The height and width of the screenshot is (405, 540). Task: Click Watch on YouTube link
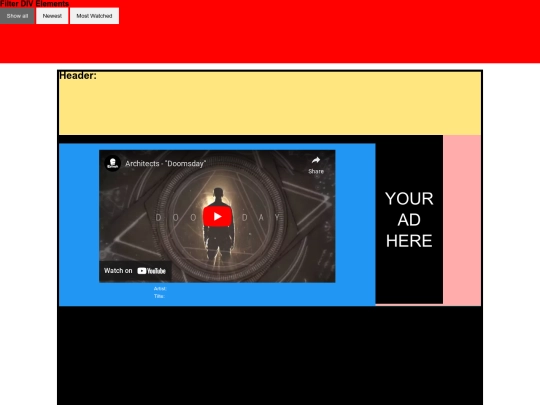pyautogui.click(x=135, y=271)
